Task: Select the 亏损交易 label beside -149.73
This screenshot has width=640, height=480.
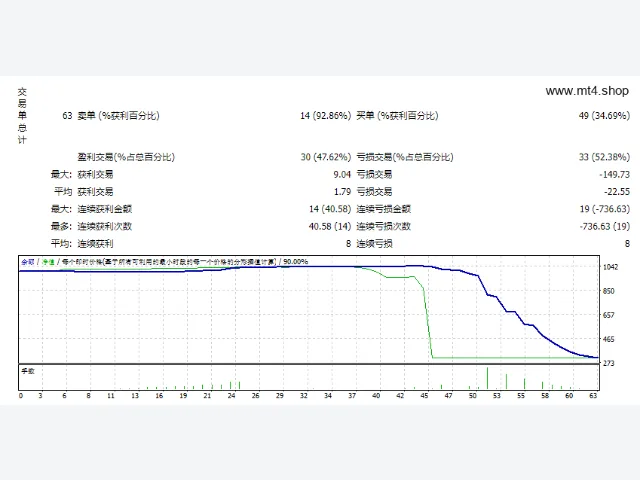Action: [374, 175]
